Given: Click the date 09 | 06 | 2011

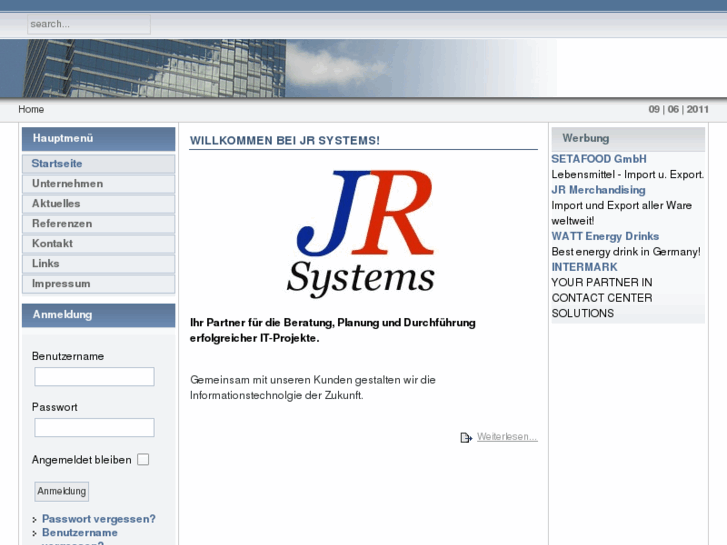Looking at the screenshot, I should (678, 109).
